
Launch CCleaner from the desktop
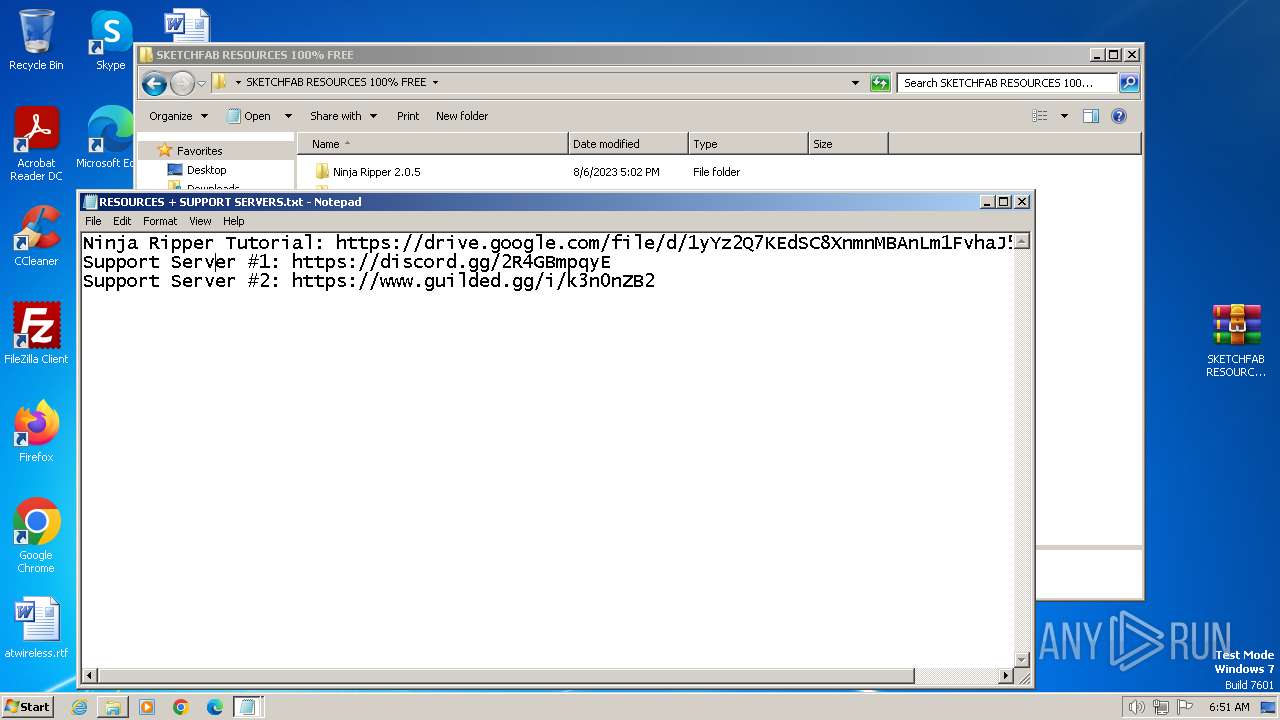[36, 236]
